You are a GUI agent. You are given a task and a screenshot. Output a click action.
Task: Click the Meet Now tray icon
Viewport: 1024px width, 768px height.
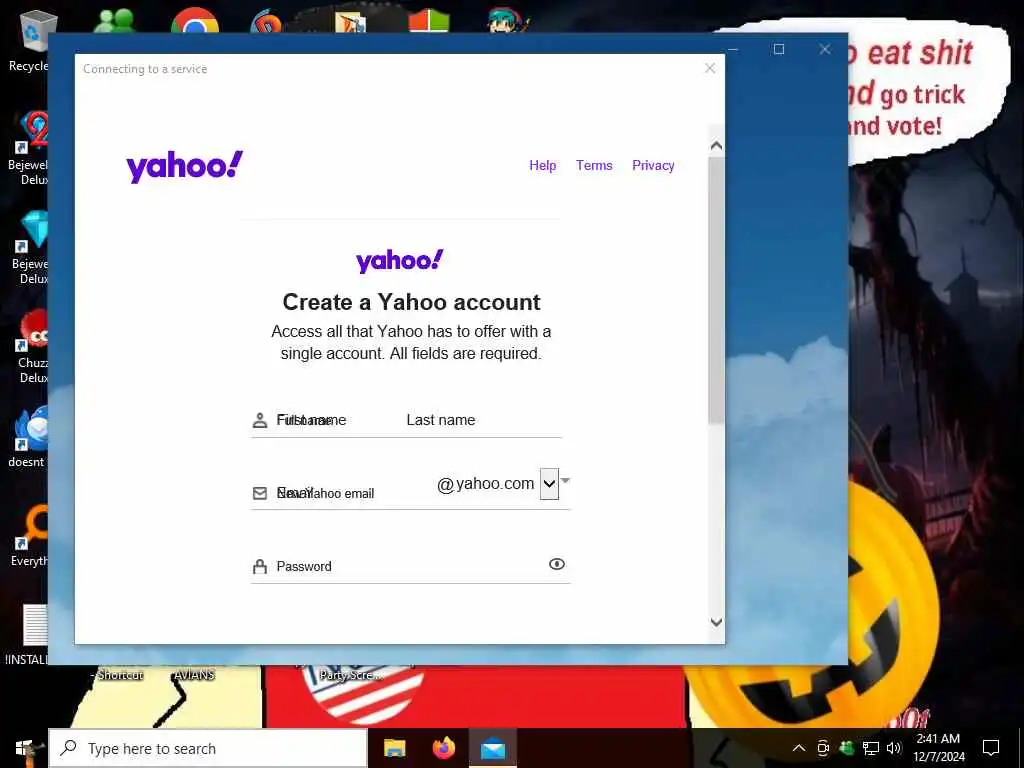(823, 748)
